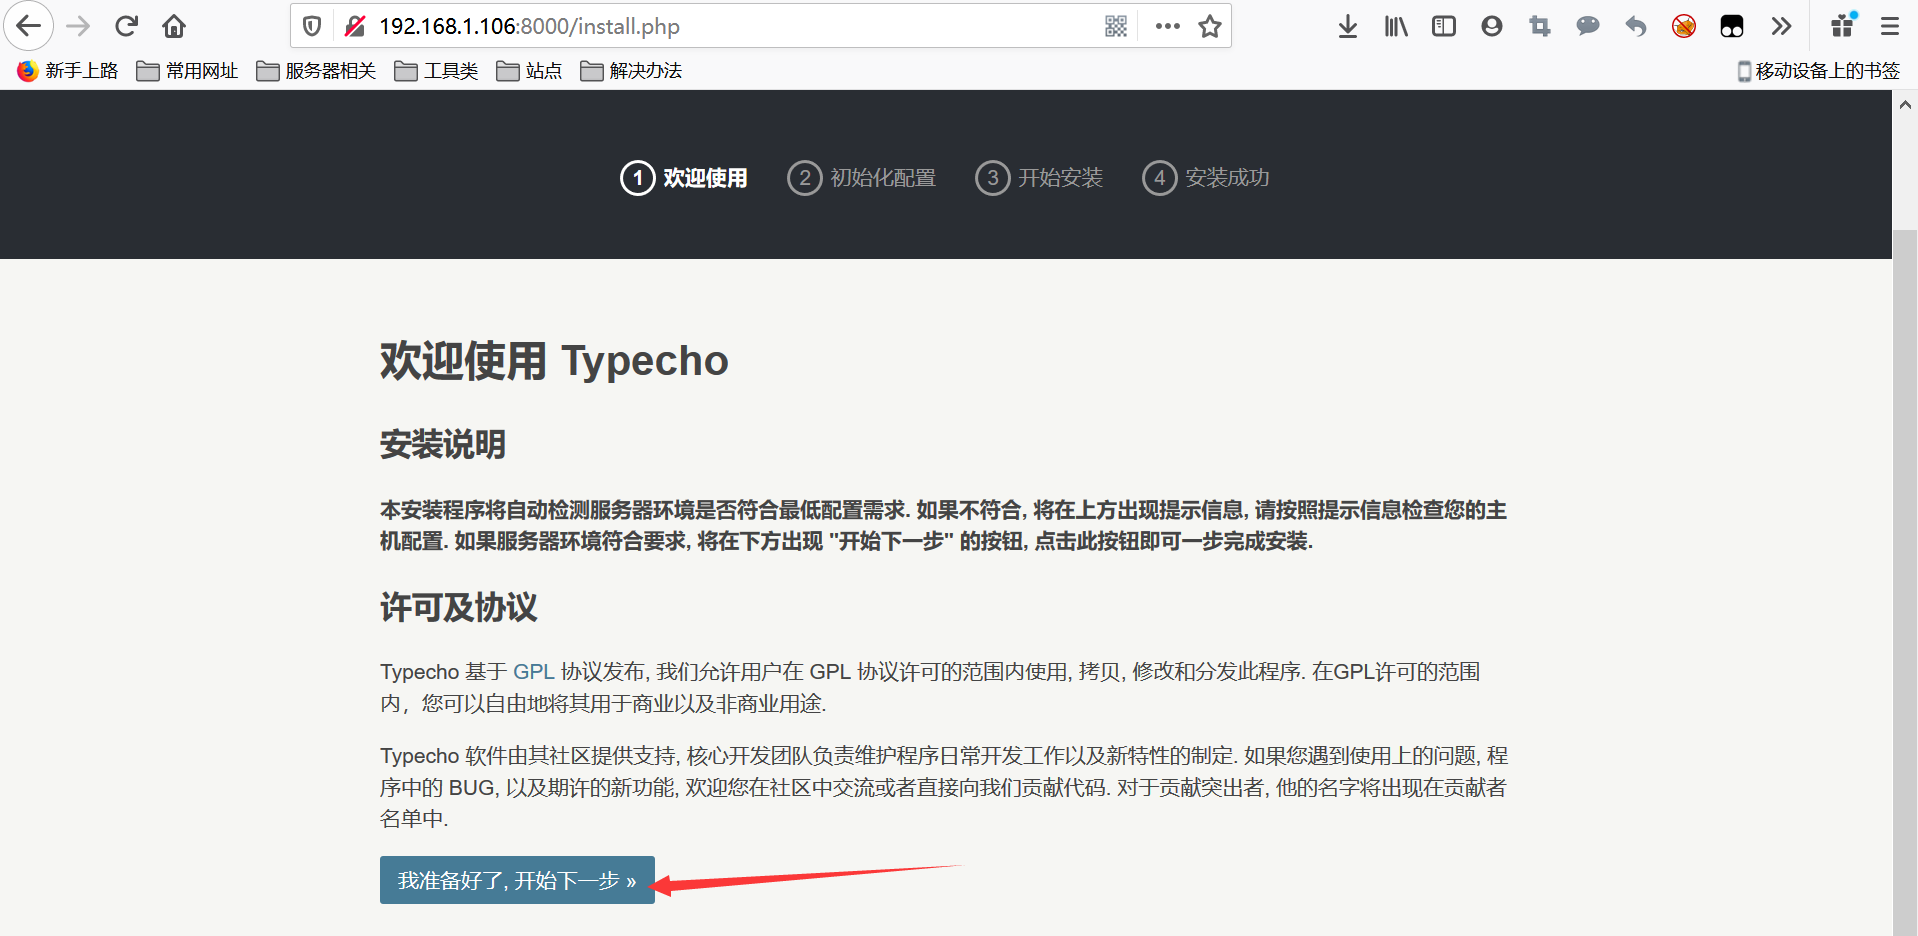Open the Firefox hamburger menu
This screenshot has width=1918, height=936.
pos(1890,26)
